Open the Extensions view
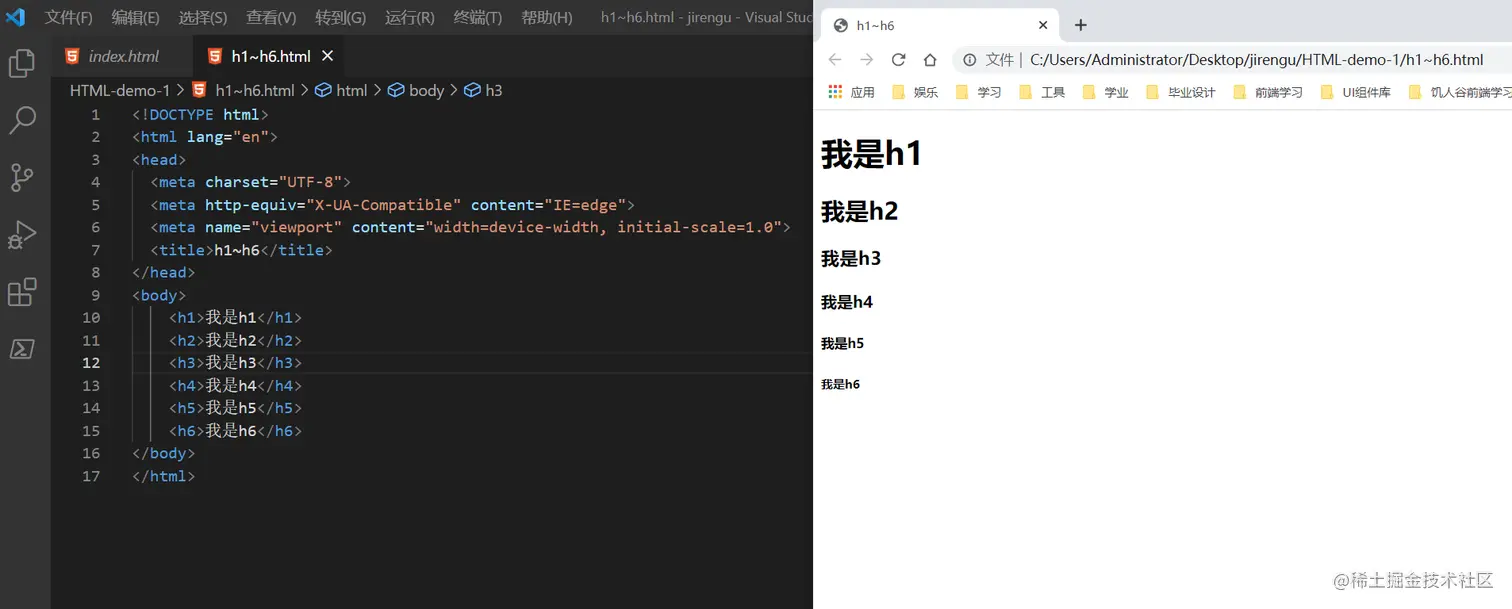This screenshot has width=1512, height=609. [22, 292]
